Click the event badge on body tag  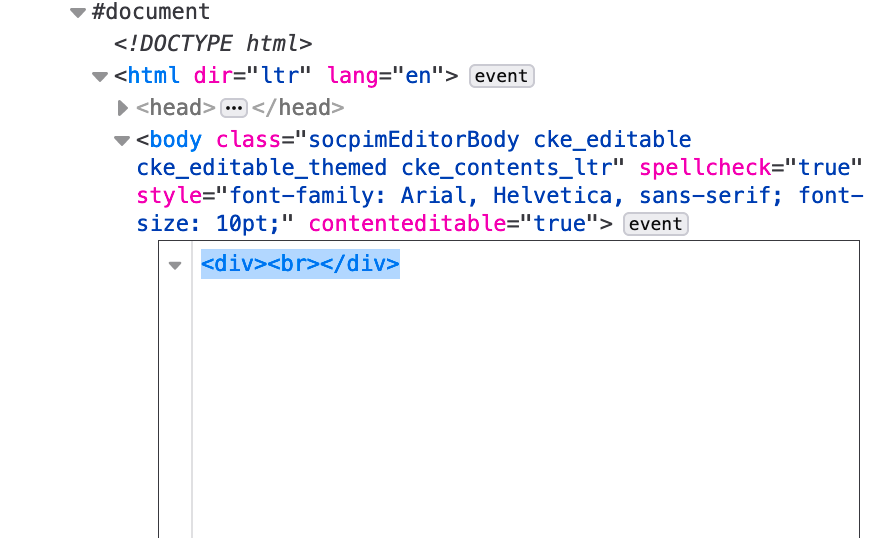[656, 224]
